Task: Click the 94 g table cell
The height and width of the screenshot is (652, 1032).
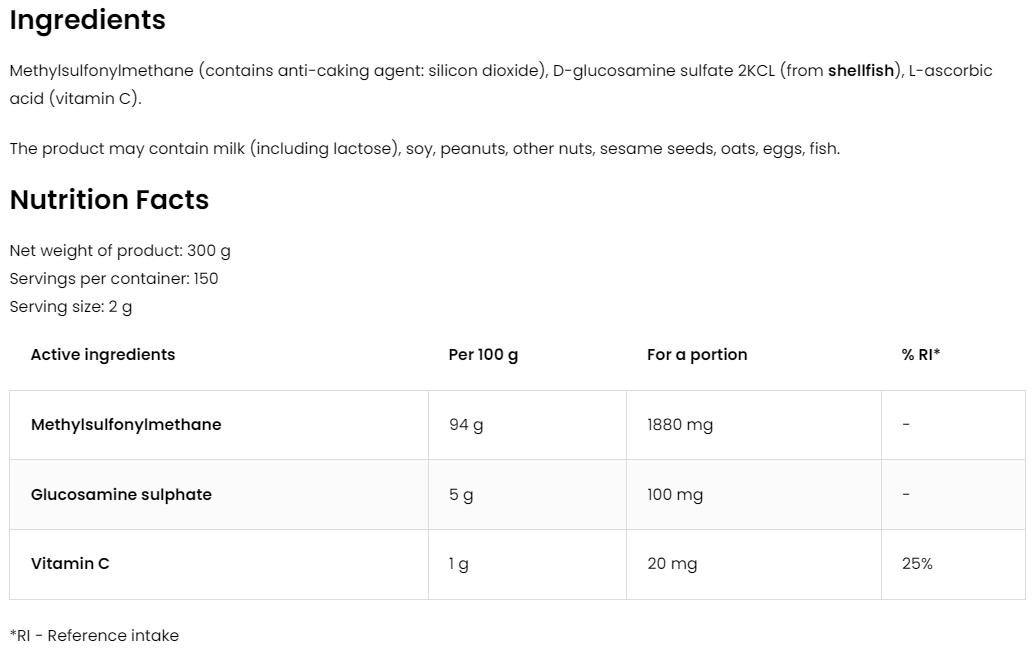Action: pos(466,425)
